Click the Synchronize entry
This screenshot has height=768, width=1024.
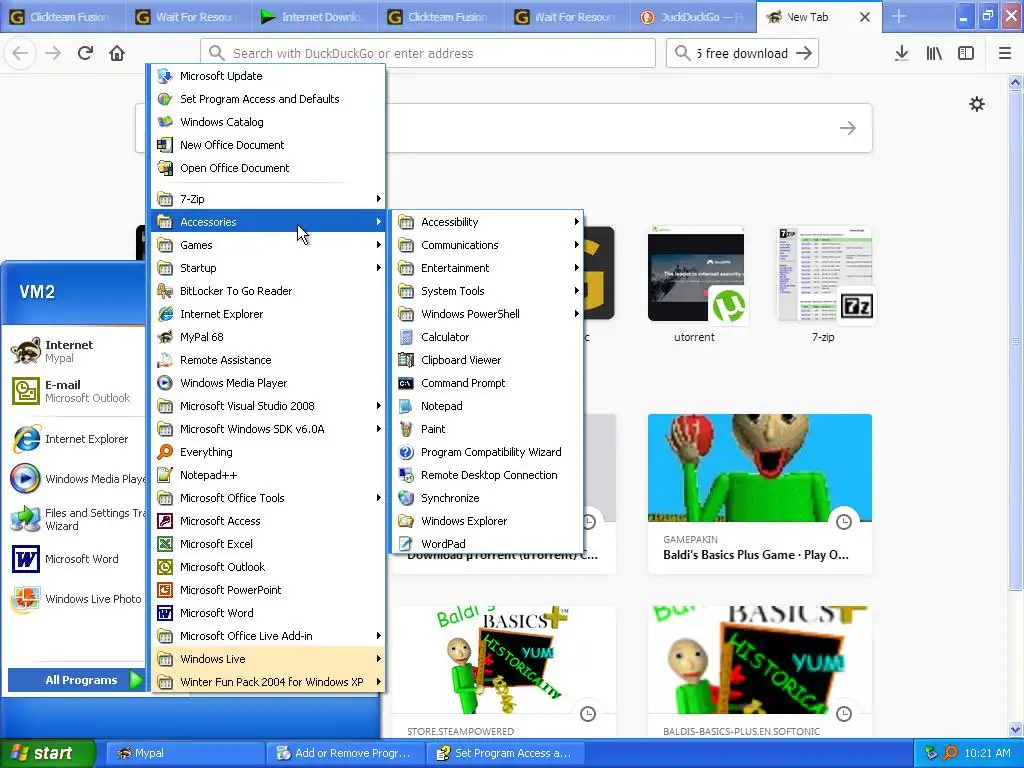pos(487,498)
